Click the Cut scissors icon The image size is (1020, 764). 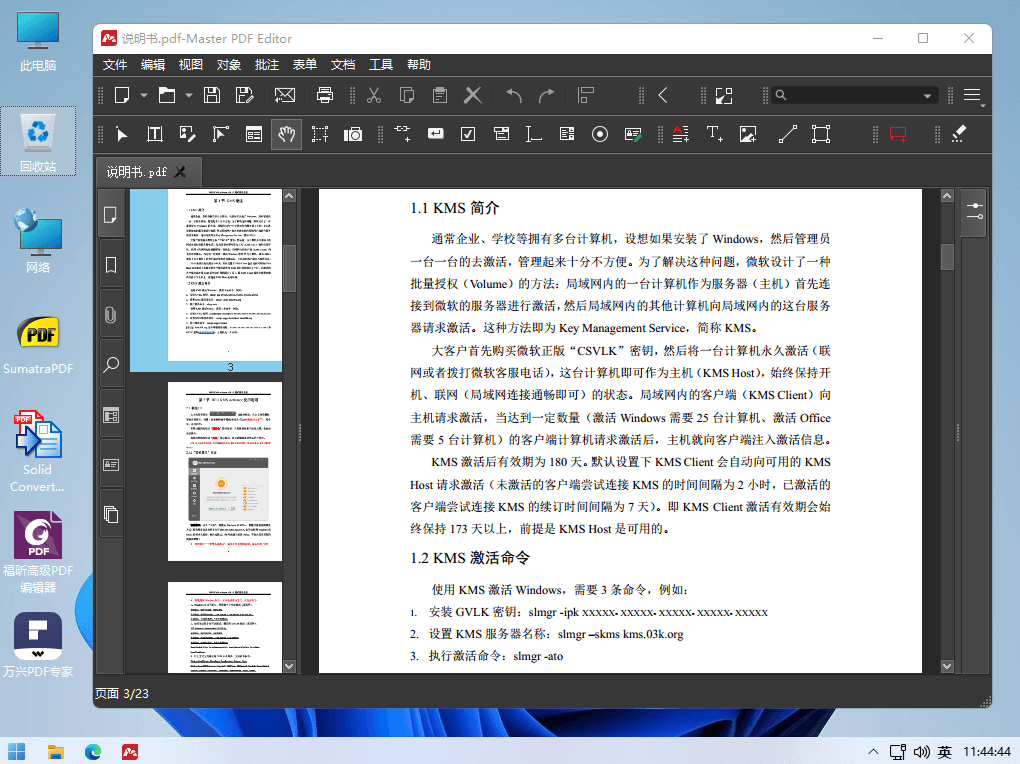374,95
